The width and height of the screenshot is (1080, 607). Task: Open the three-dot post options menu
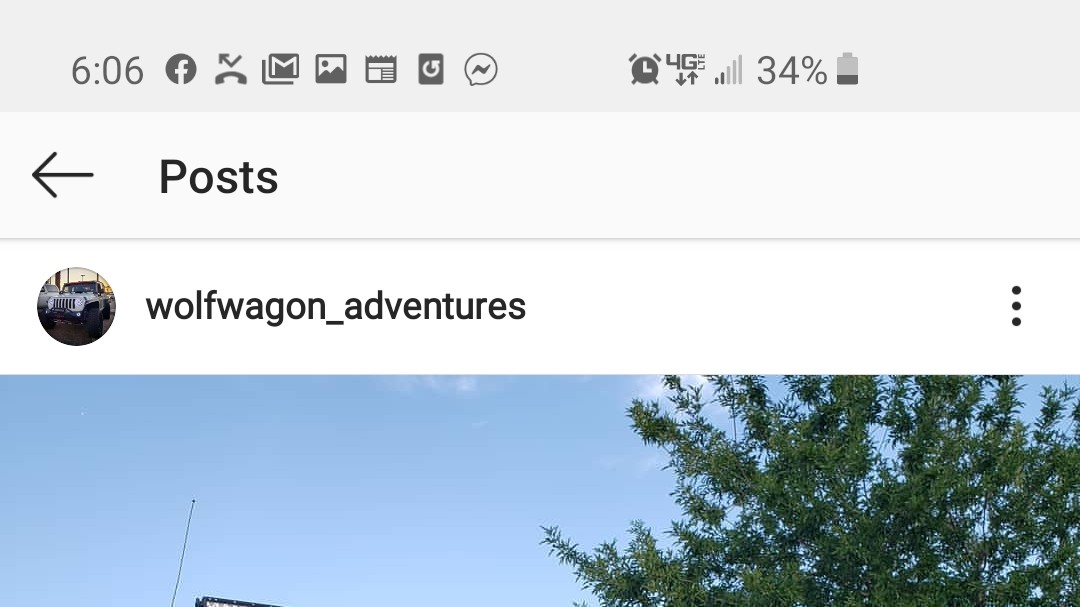(x=1016, y=306)
